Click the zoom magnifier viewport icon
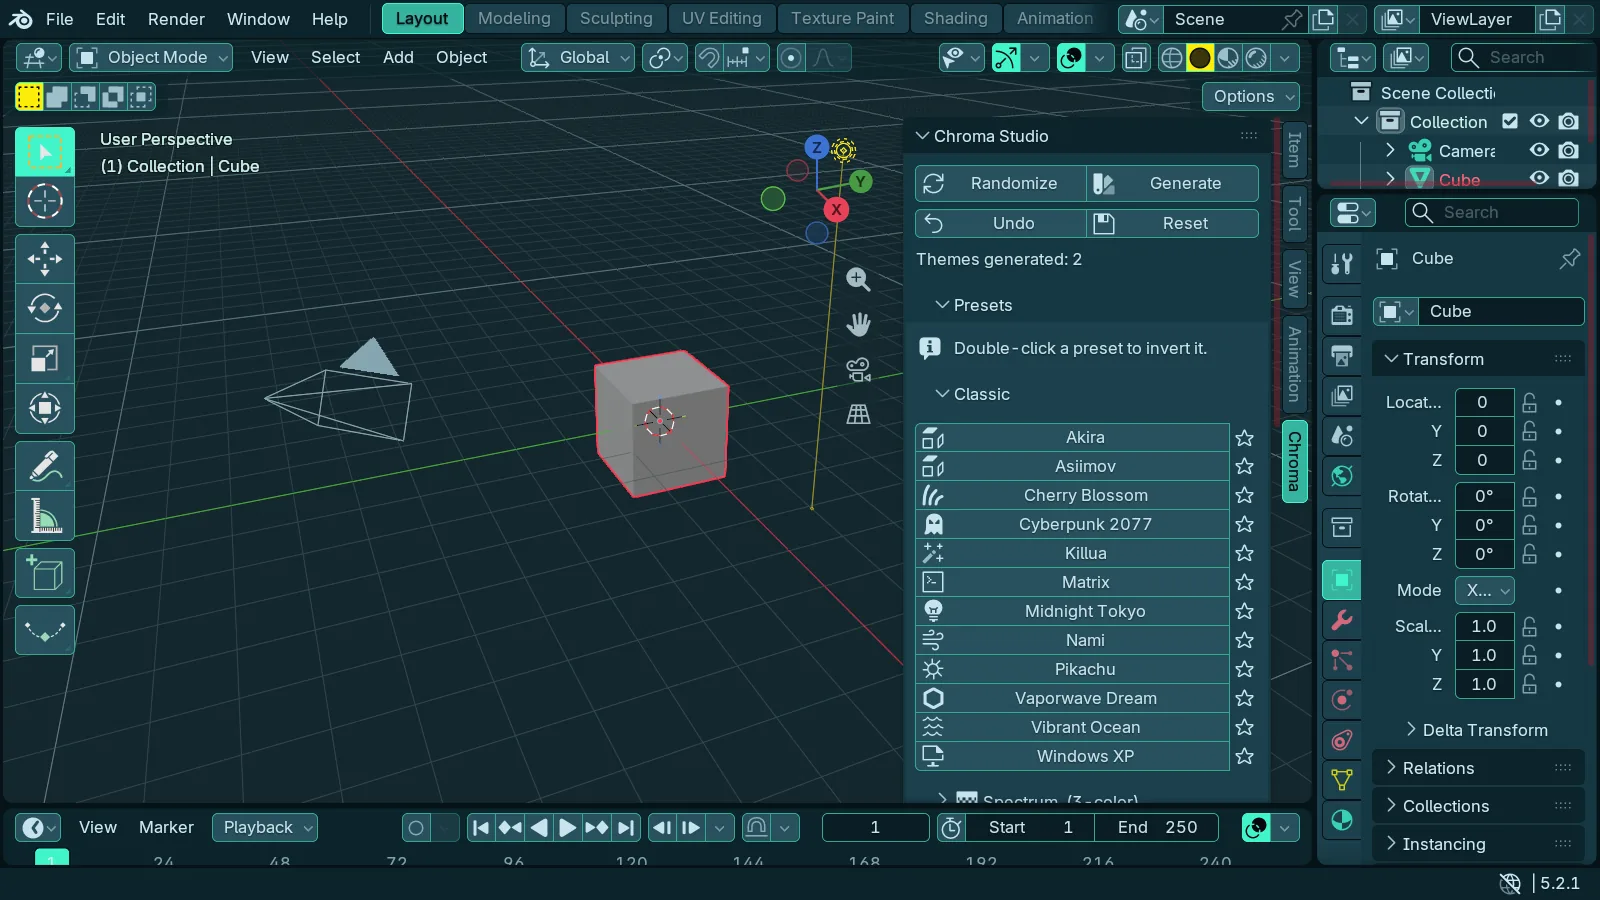The height and width of the screenshot is (900, 1600). (858, 280)
